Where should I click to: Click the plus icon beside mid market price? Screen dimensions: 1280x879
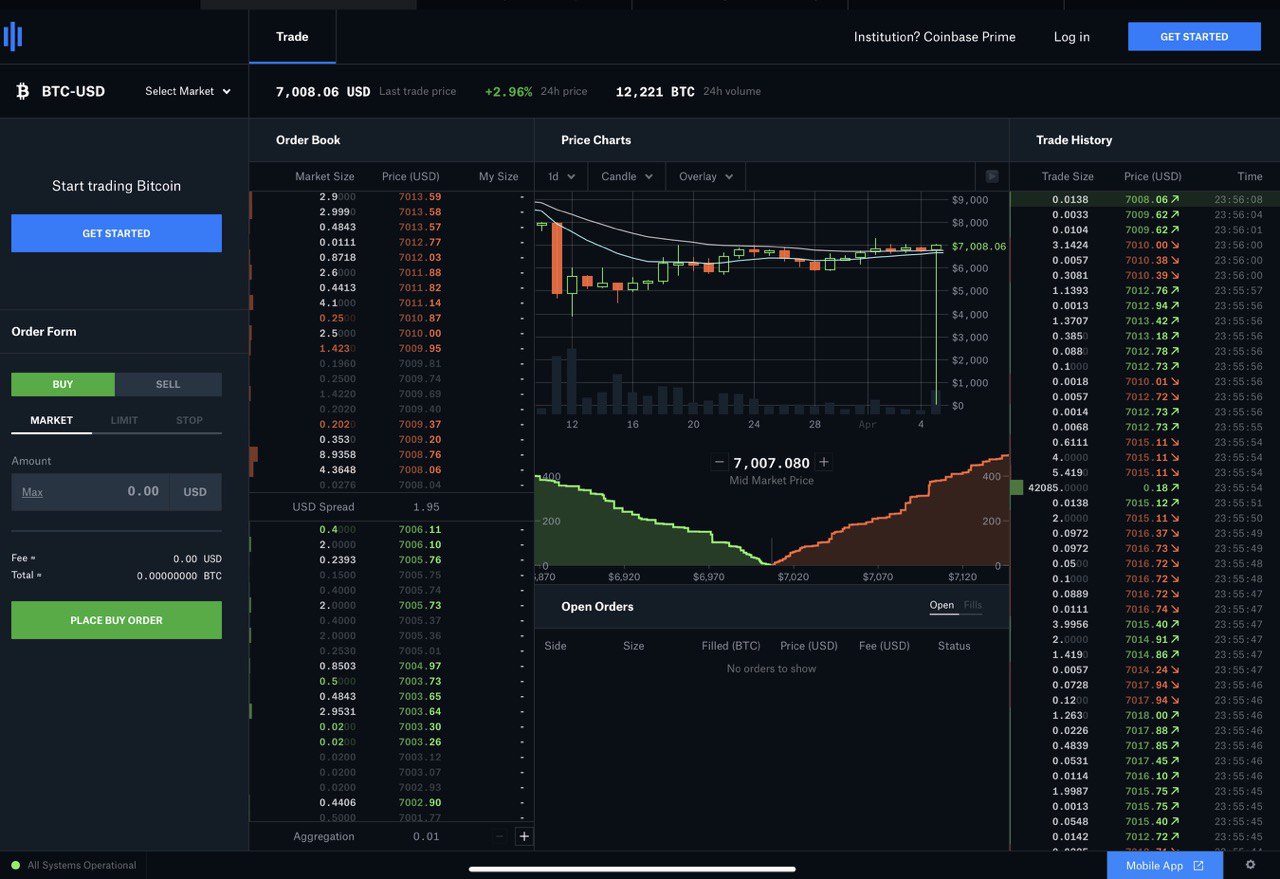(x=824, y=462)
